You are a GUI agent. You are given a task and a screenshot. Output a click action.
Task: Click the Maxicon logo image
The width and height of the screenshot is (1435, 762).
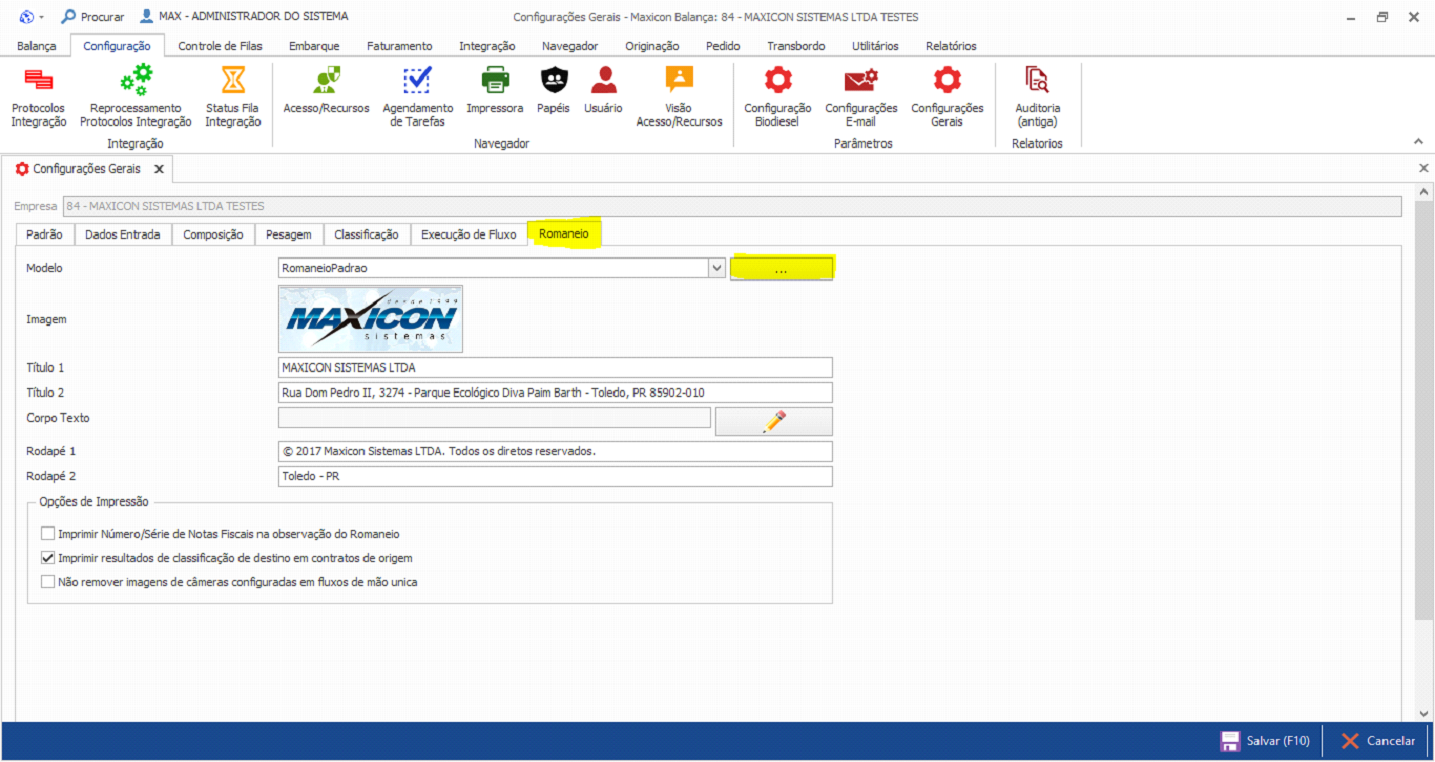(x=370, y=319)
